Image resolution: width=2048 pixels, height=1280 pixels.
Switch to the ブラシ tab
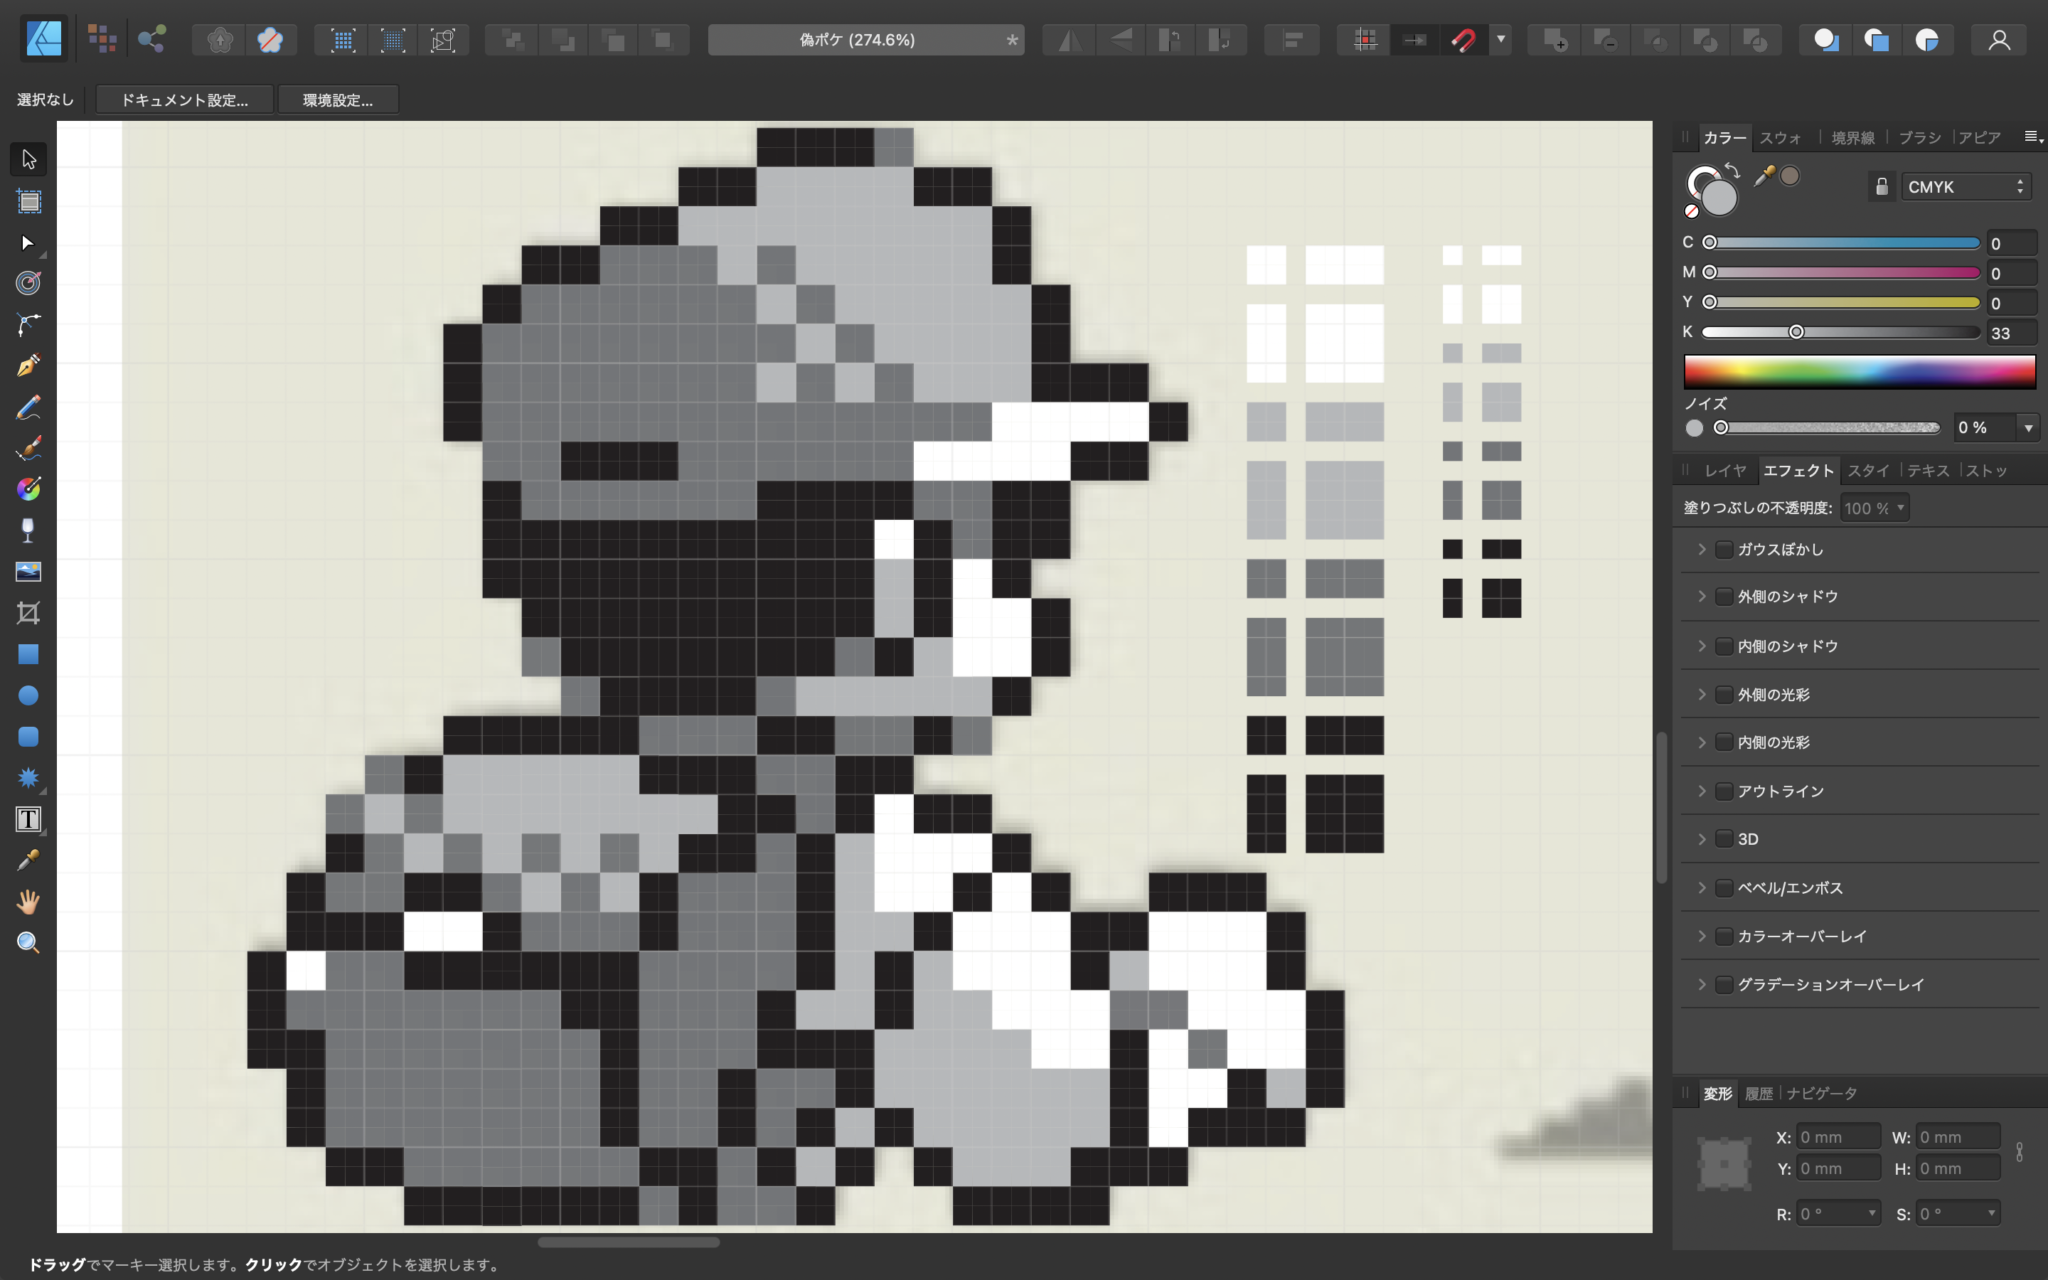(x=1919, y=138)
